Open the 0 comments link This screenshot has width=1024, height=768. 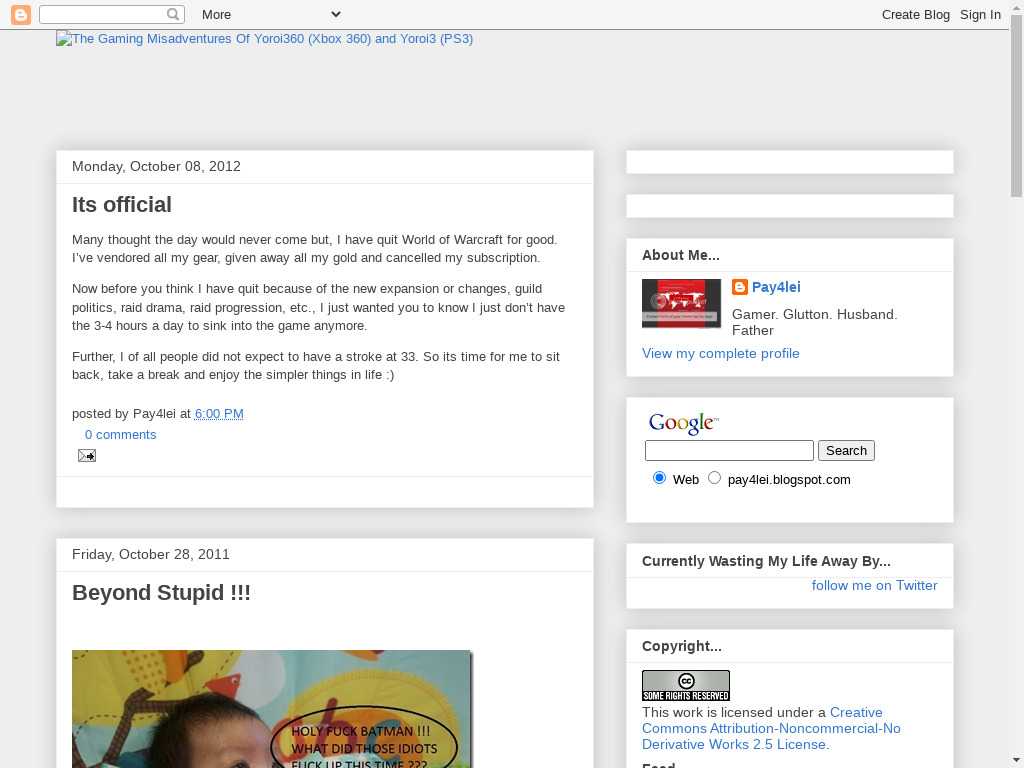[x=120, y=435]
